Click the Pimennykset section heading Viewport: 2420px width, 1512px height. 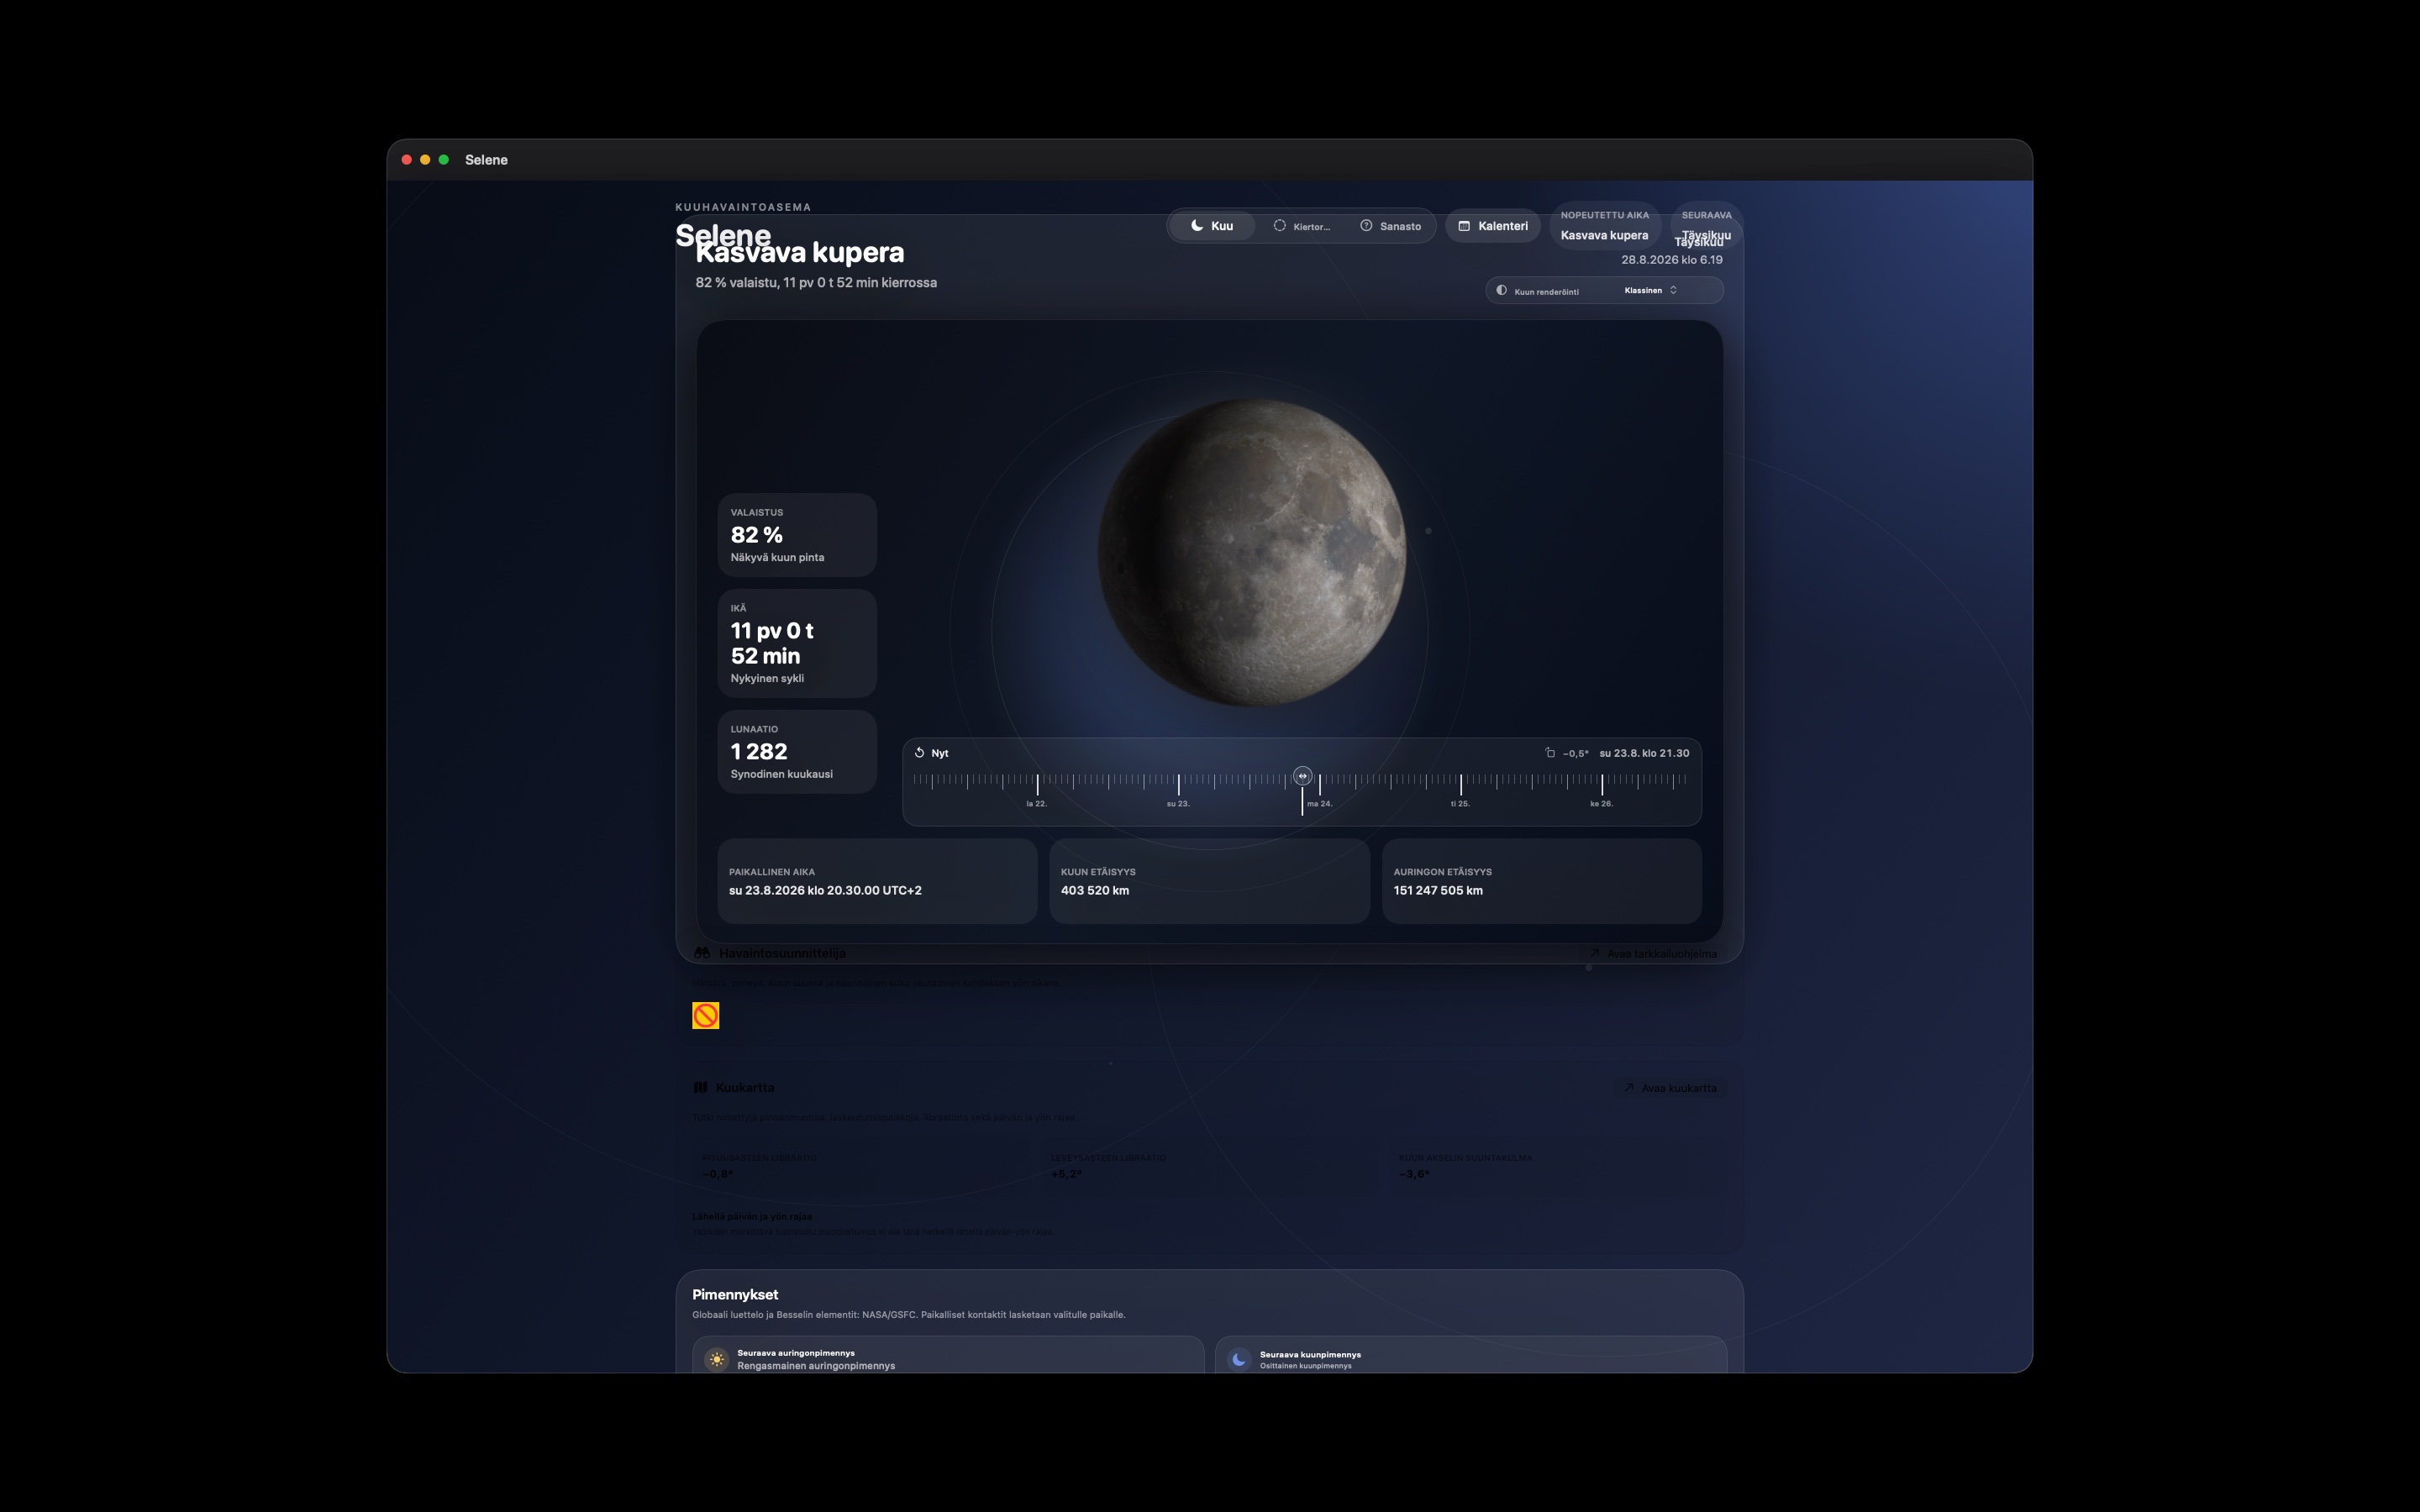point(735,1295)
